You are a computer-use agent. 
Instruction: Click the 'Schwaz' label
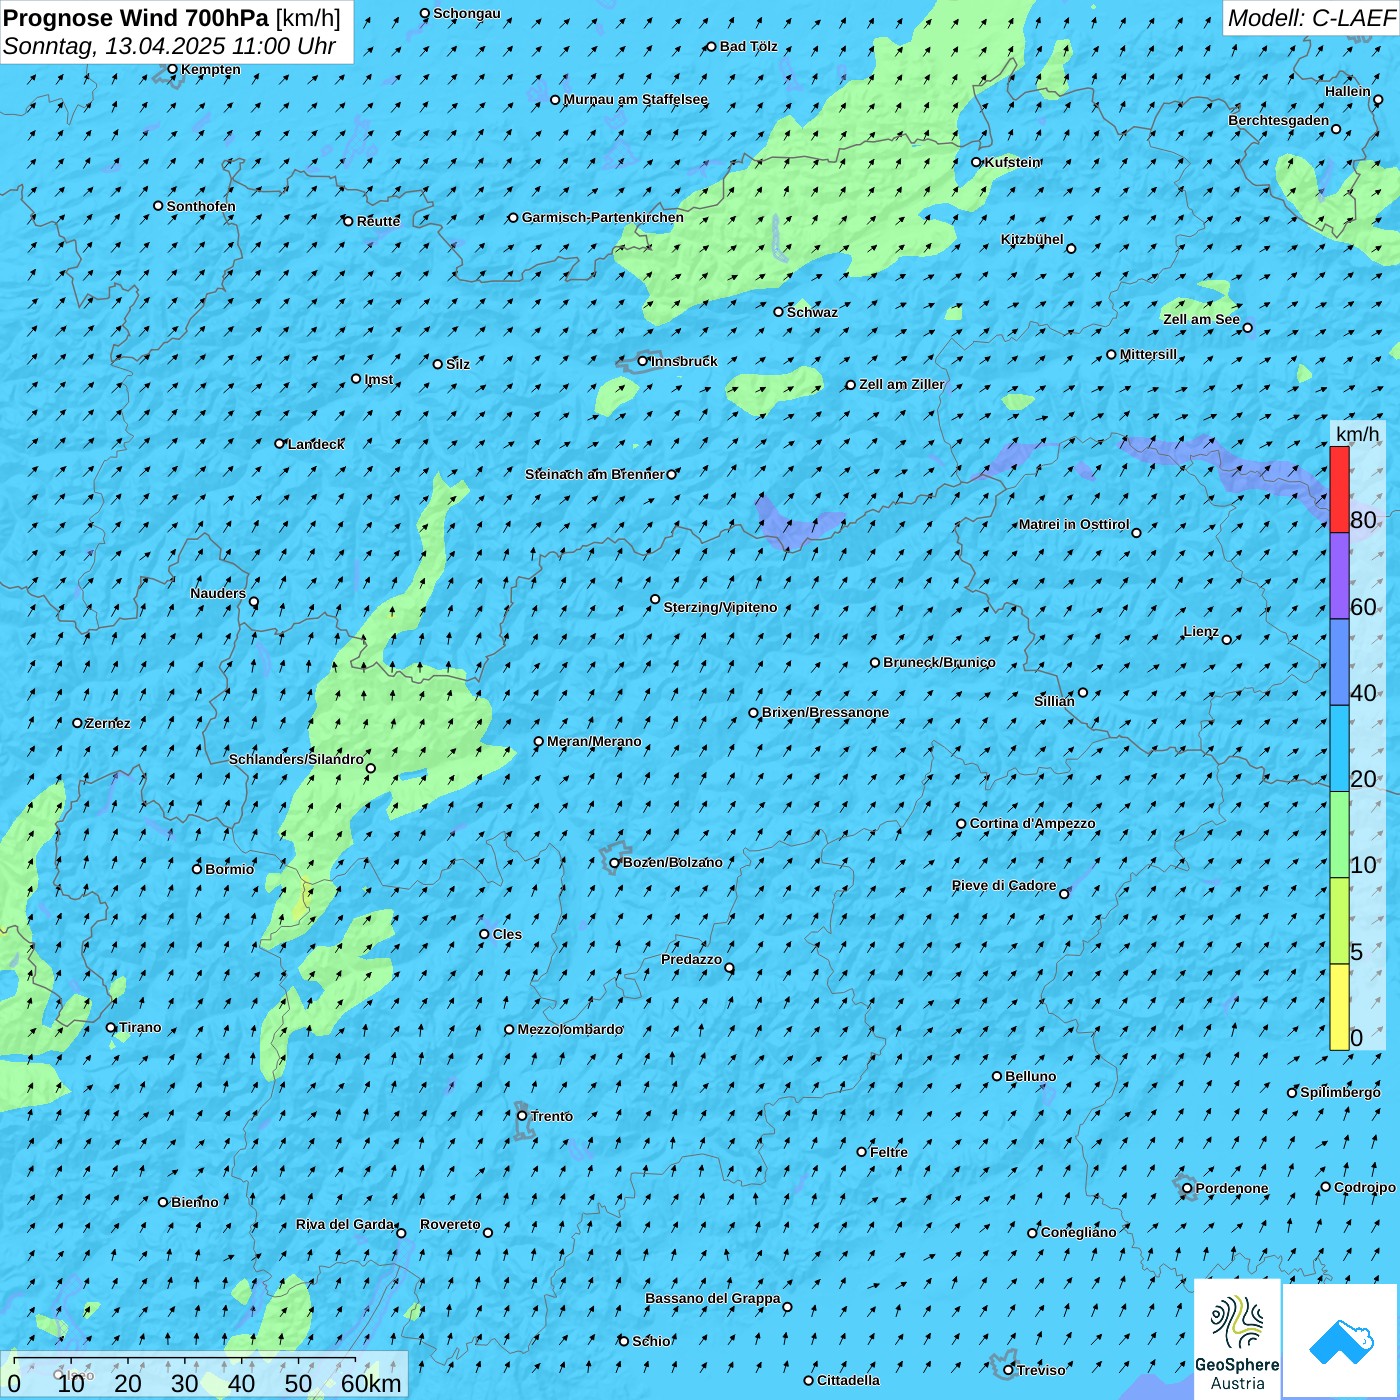click(x=812, y=312)
